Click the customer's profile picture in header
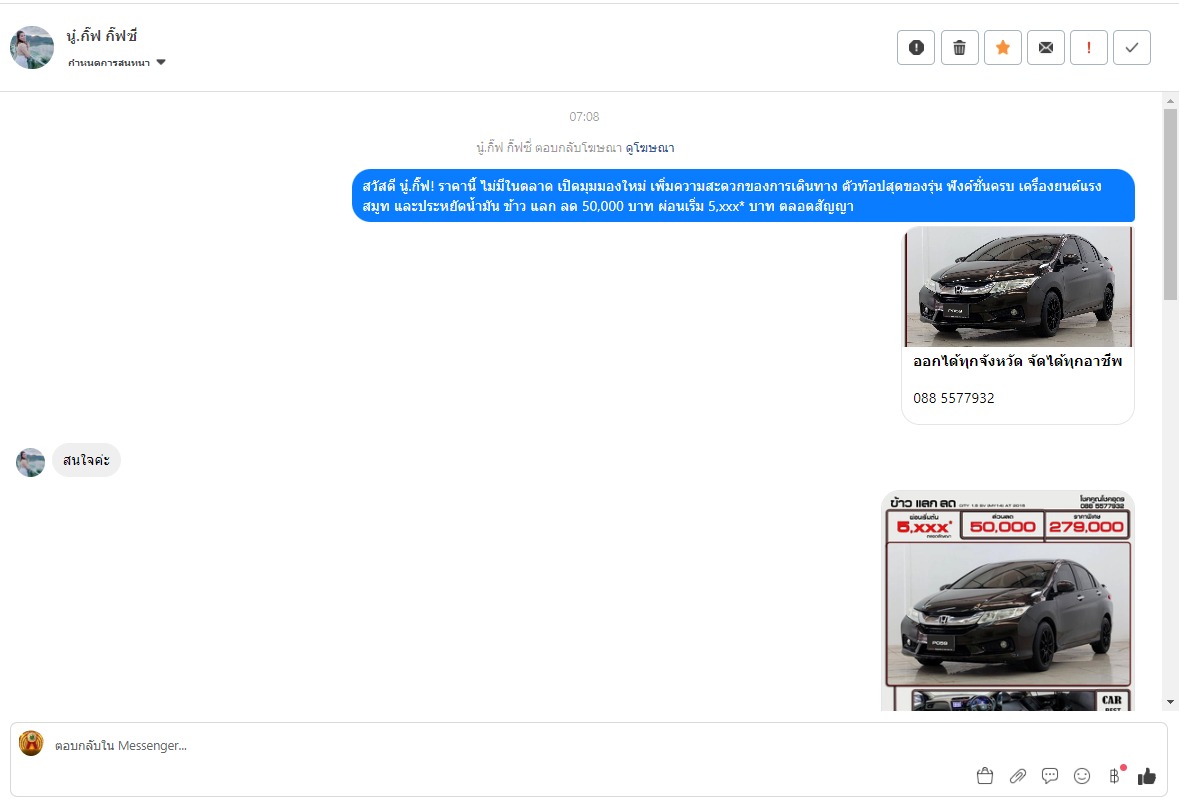 (32, 48)
